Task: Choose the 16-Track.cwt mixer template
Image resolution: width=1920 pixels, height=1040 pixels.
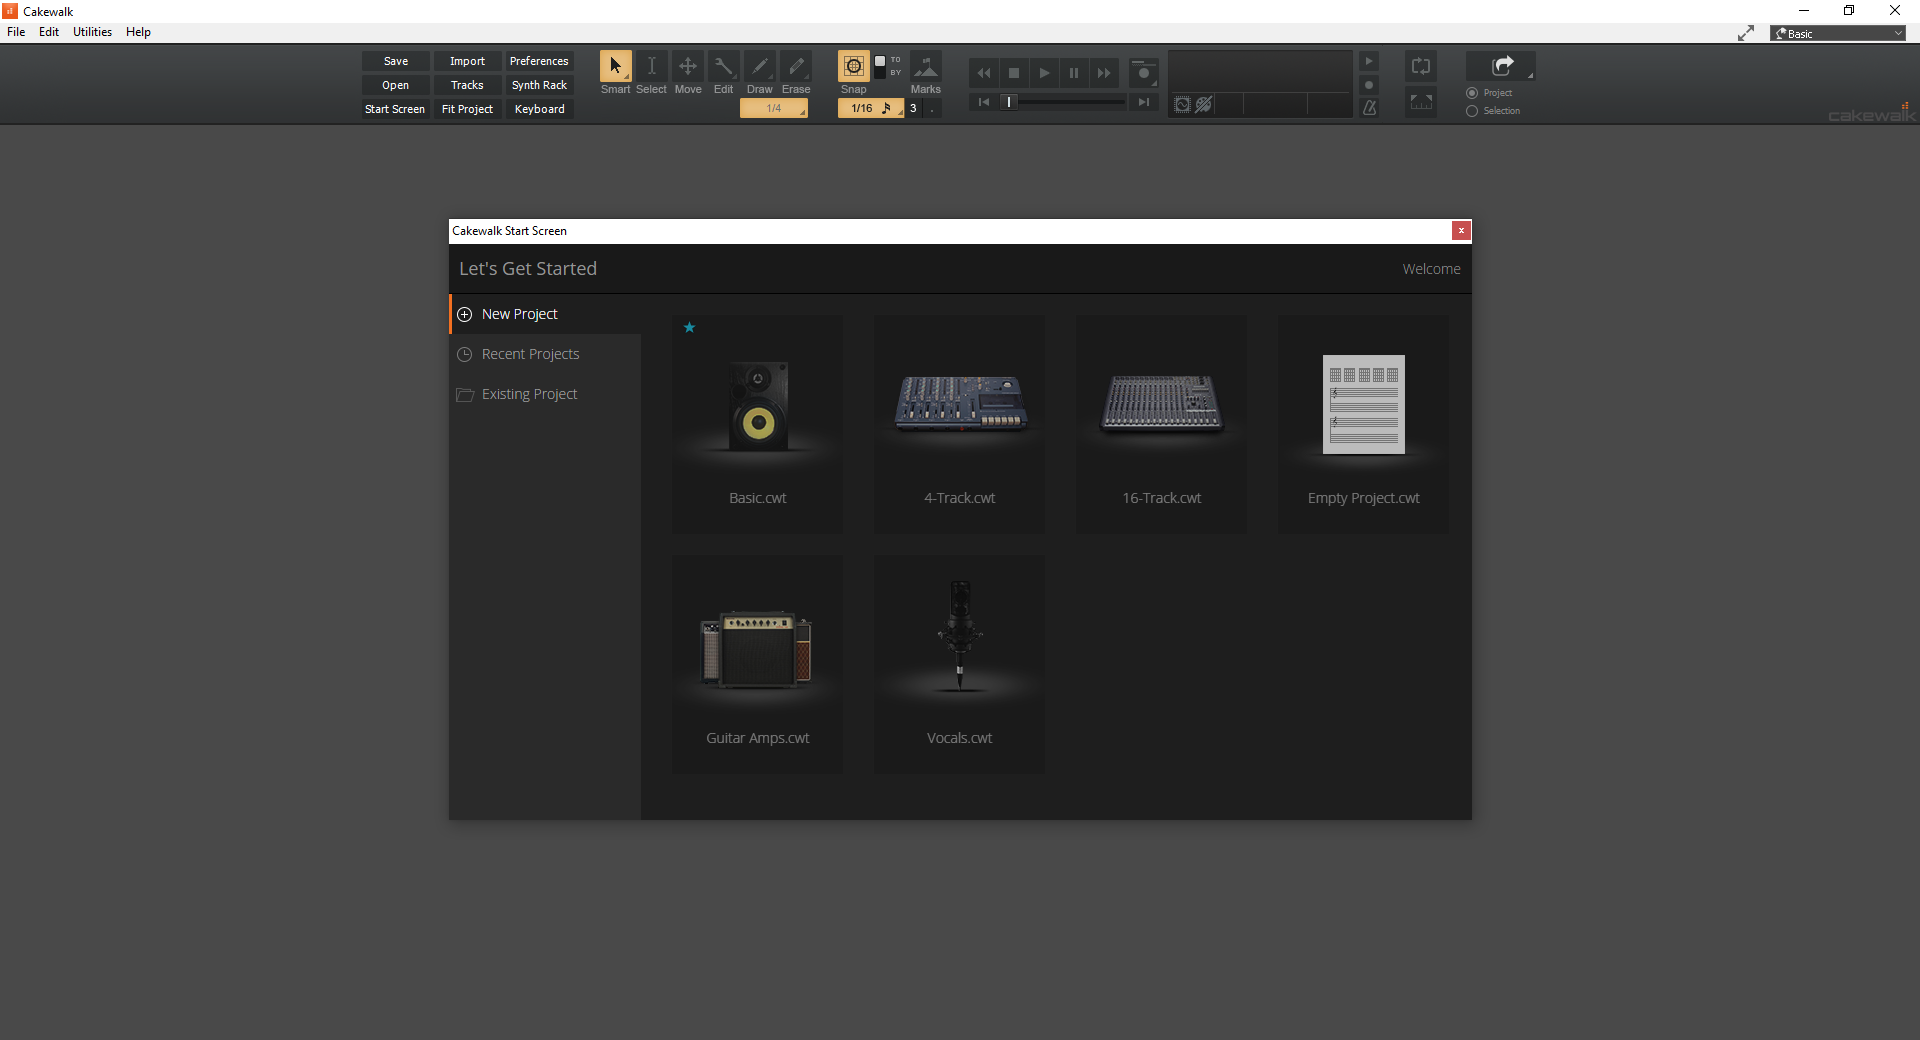Action: 1161,424
